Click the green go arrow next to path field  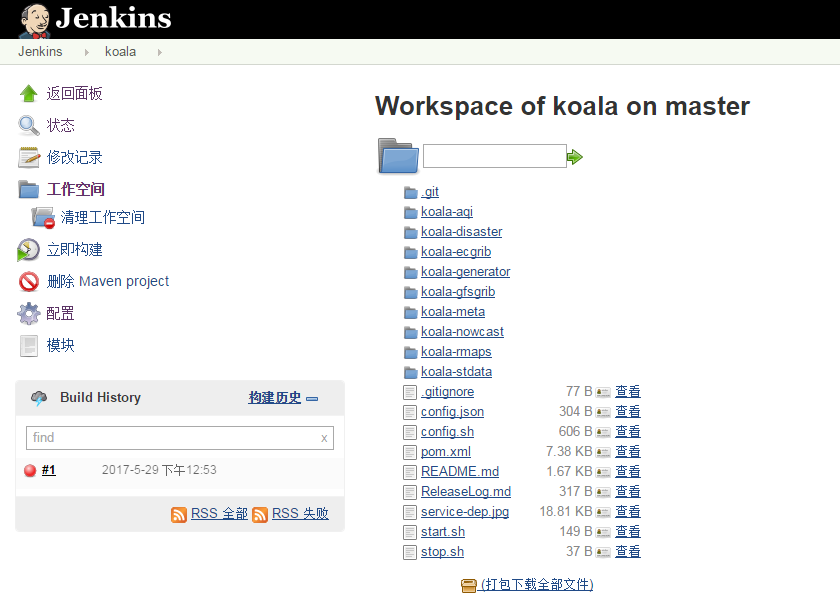(x=575, y=157)
